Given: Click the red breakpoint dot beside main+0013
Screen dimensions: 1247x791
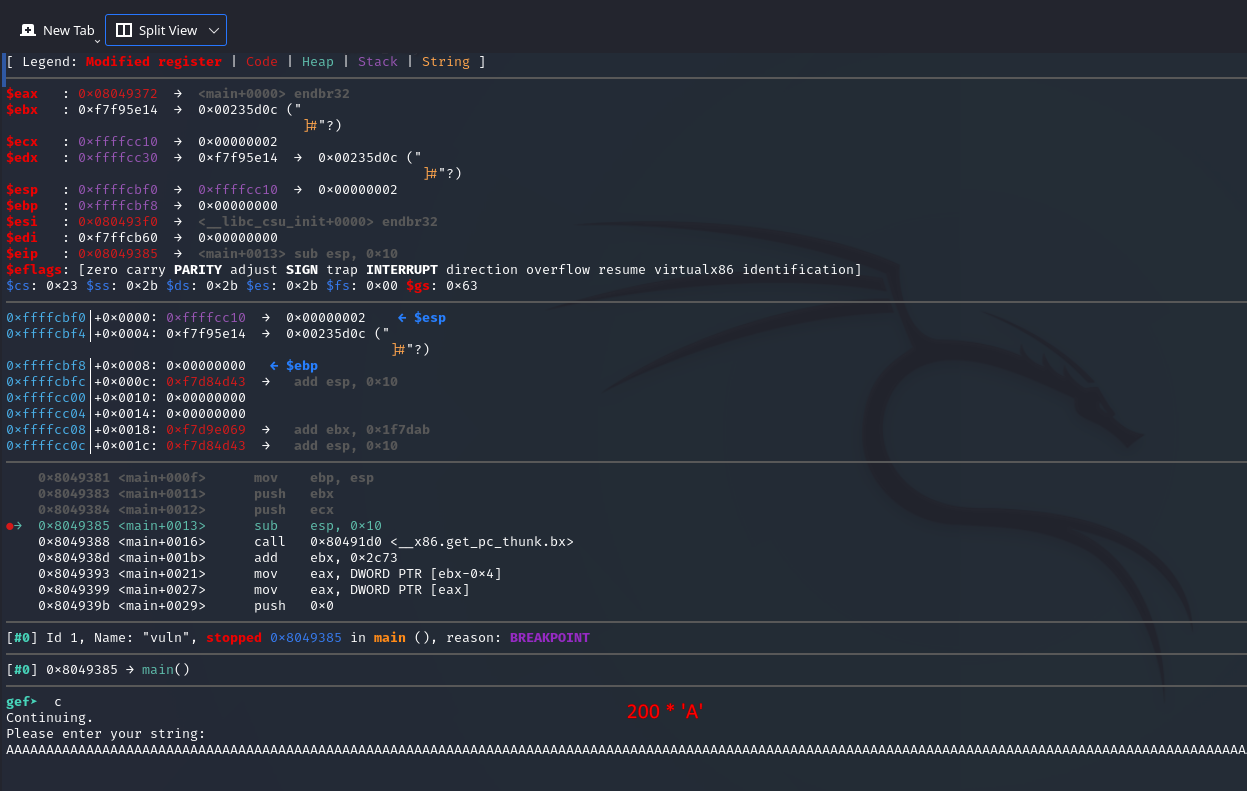Looking at the screenshot, I should [11, 526].
